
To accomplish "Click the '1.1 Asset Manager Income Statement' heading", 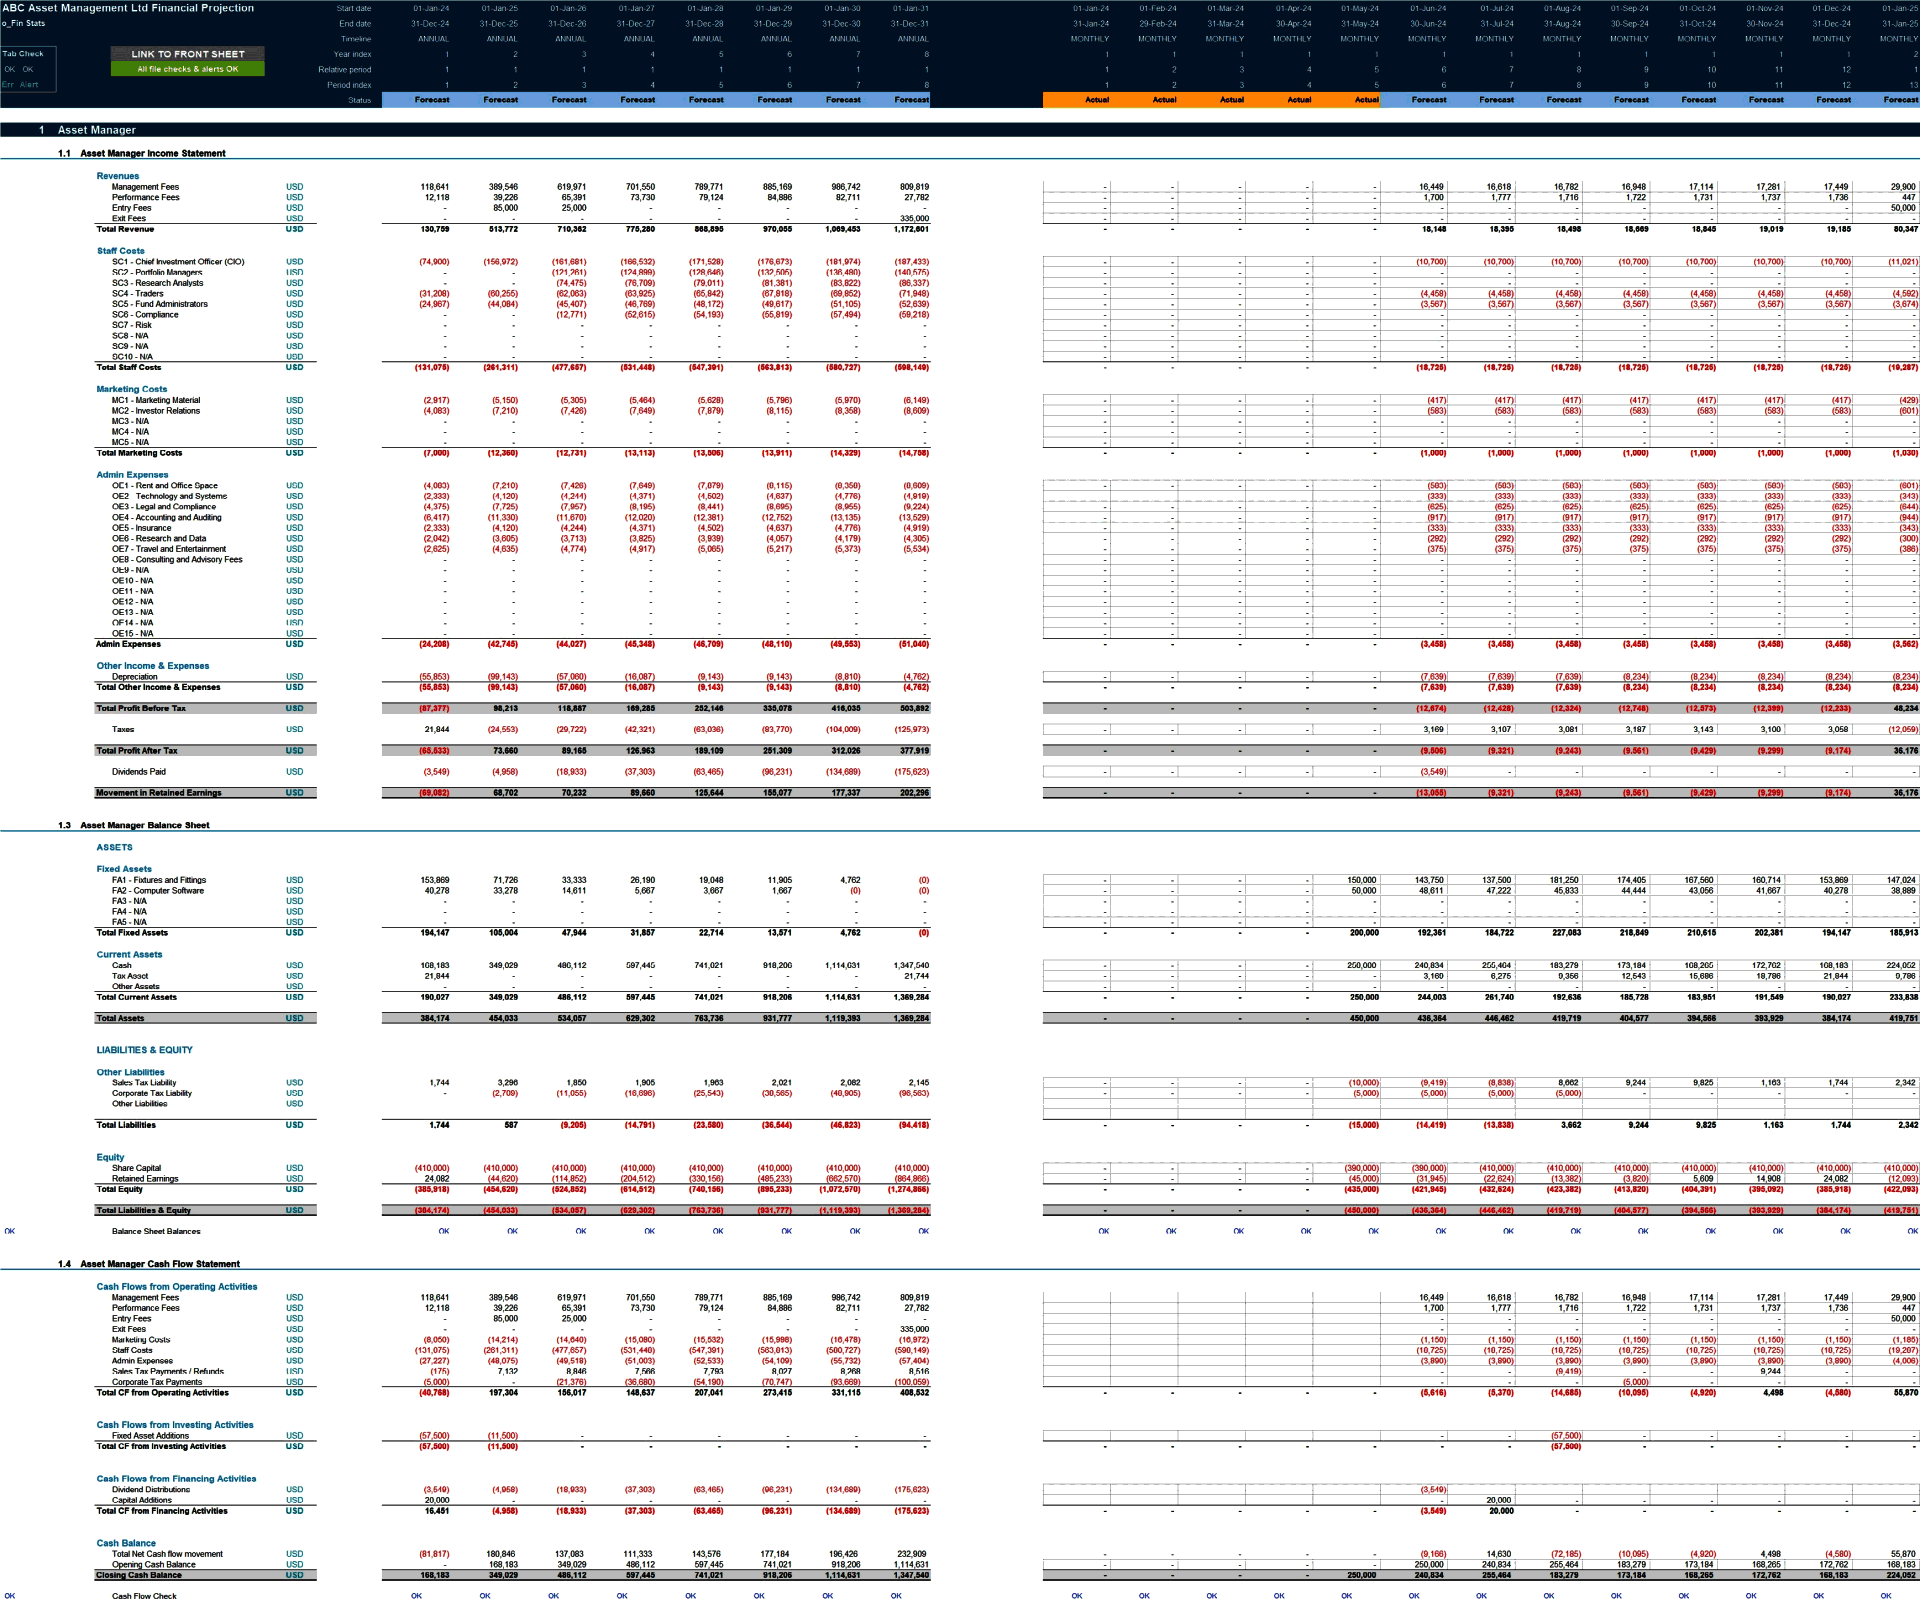I will [x=142, y=153].
